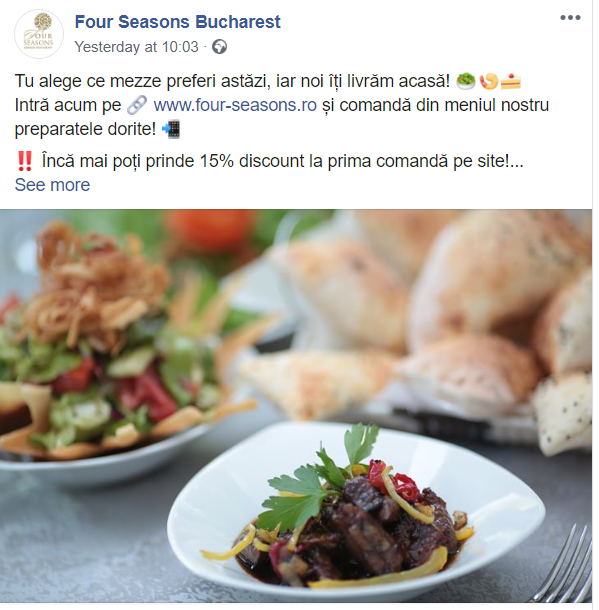Open the www.four-seasons.ro link

235,105
